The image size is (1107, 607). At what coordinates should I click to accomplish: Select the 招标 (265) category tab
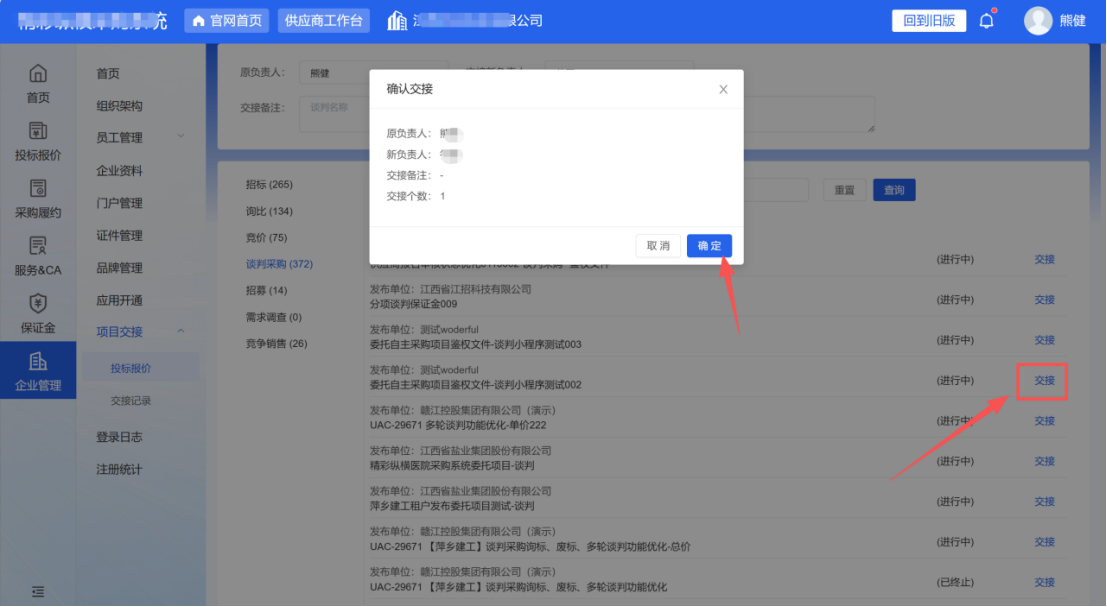point(269,185)
